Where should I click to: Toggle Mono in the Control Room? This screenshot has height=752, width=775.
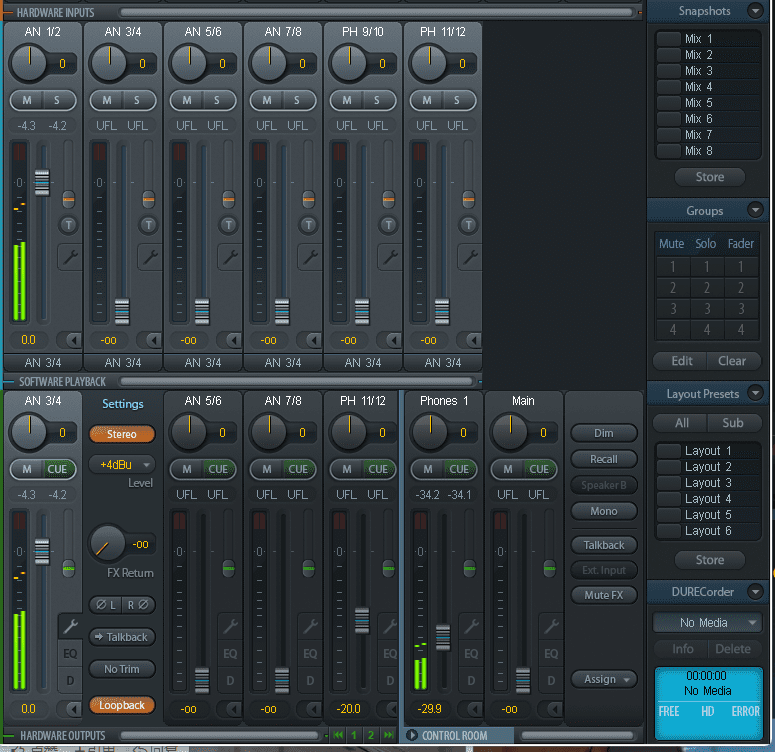603,511
